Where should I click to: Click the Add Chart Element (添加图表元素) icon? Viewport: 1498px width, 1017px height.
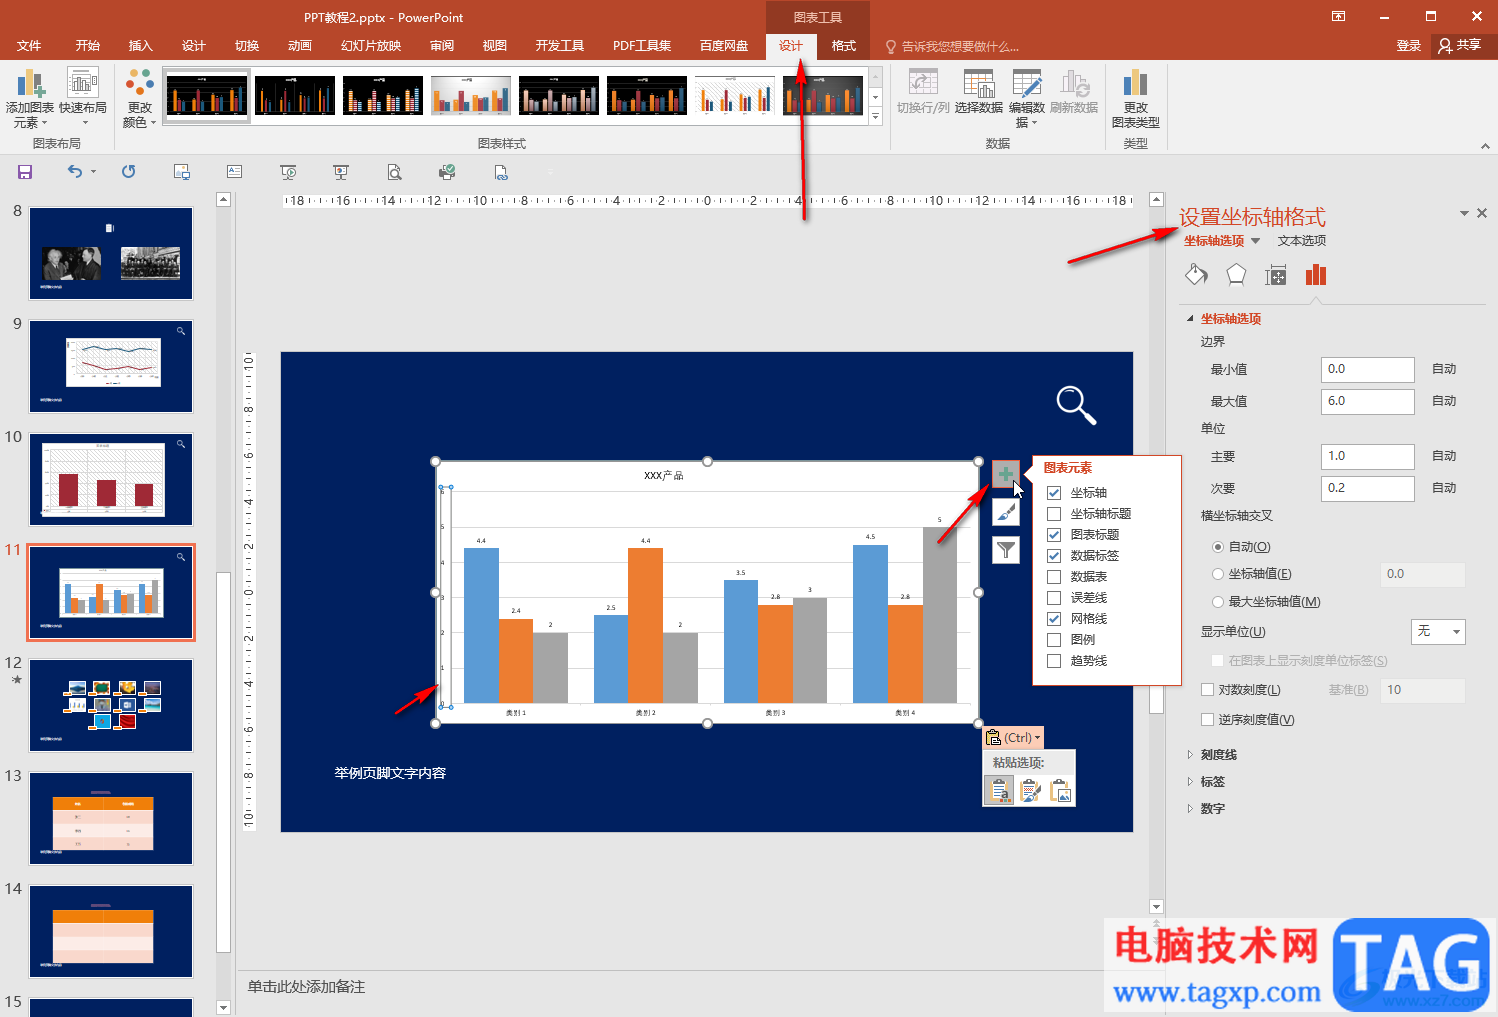30,84
